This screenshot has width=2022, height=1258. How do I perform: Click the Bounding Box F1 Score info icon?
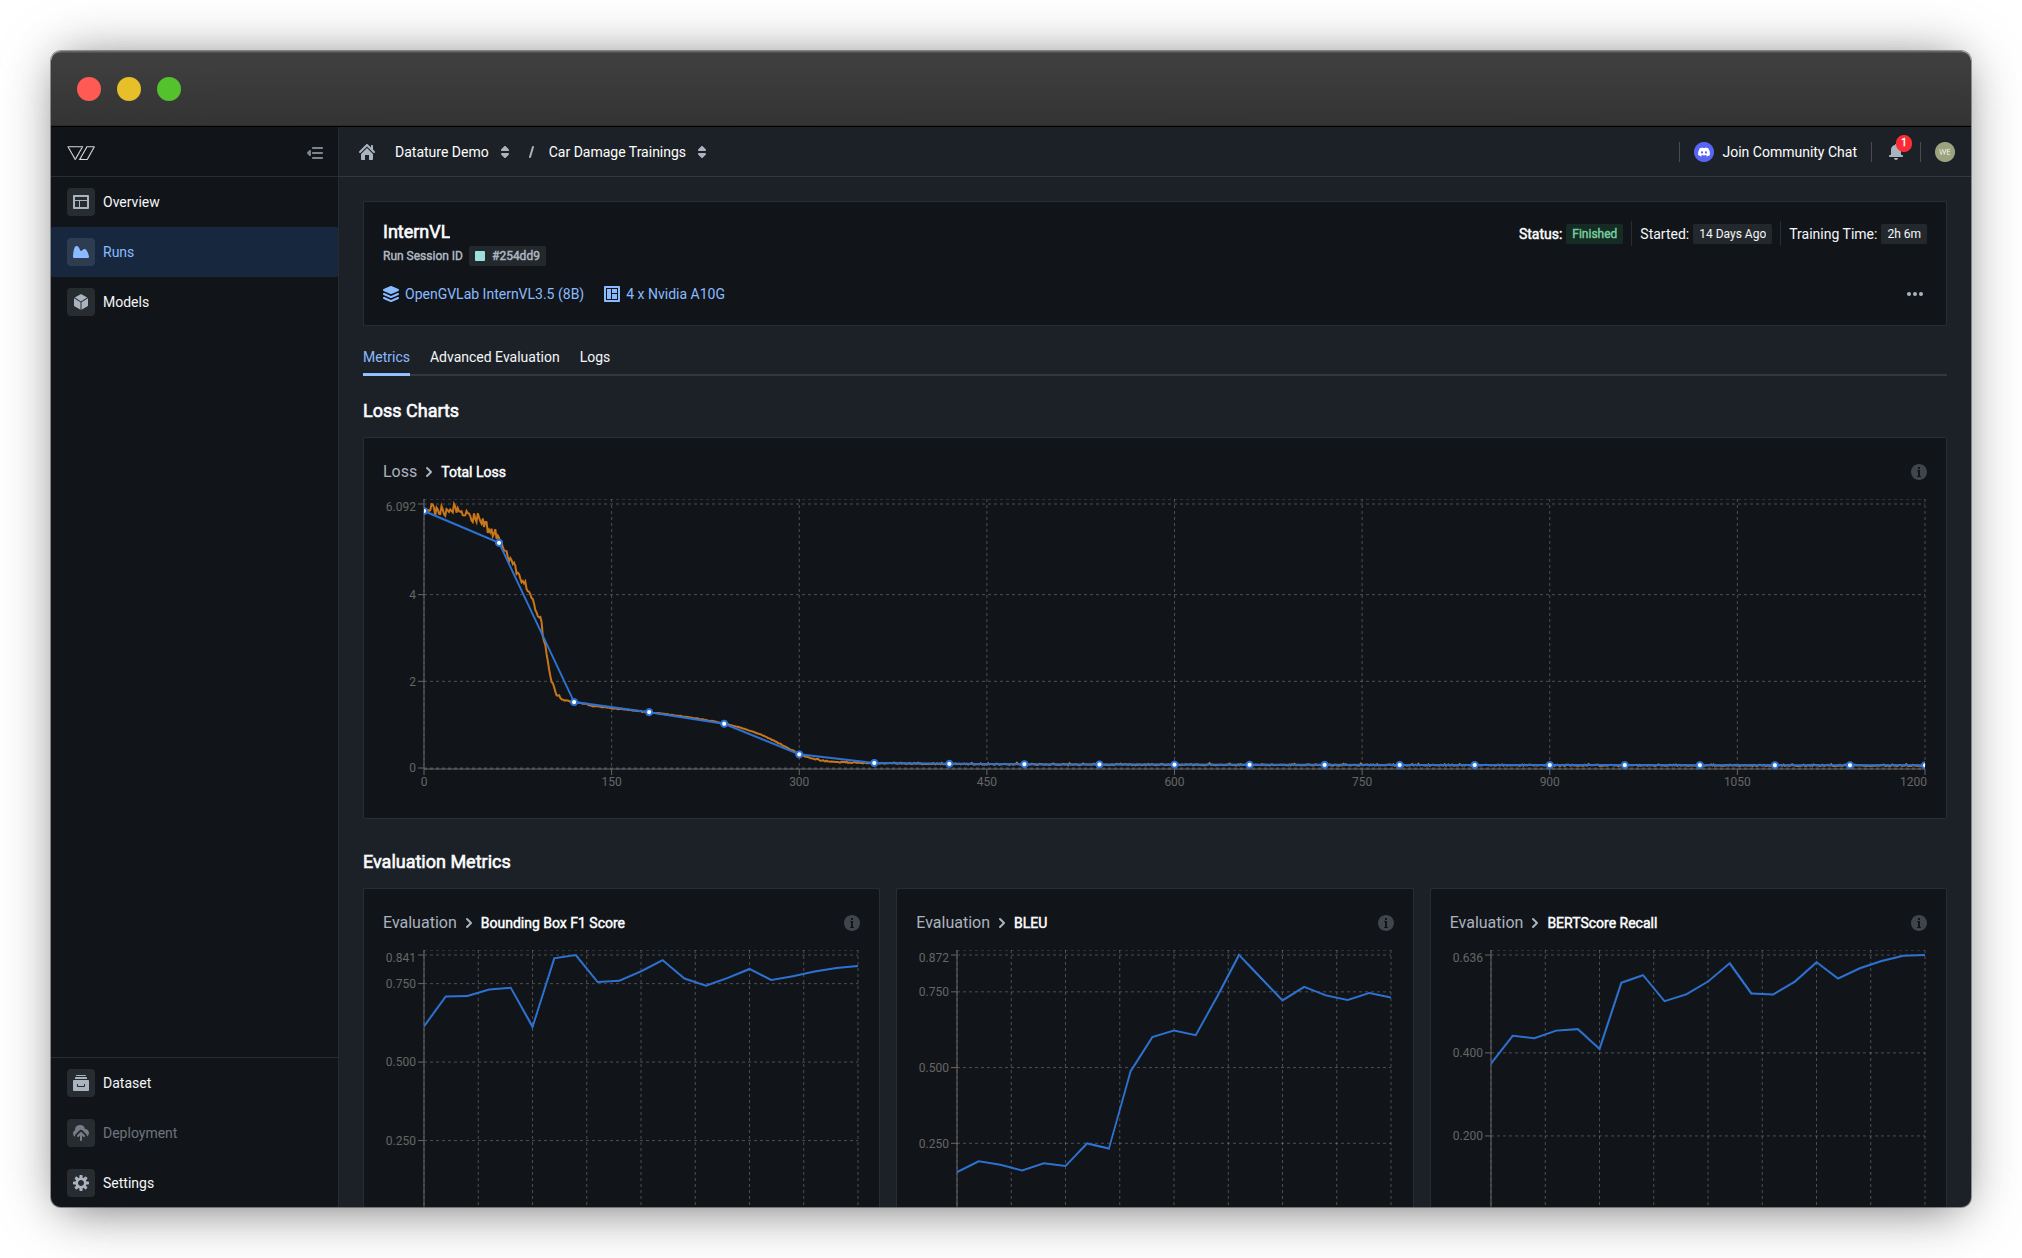click(851, 923)
